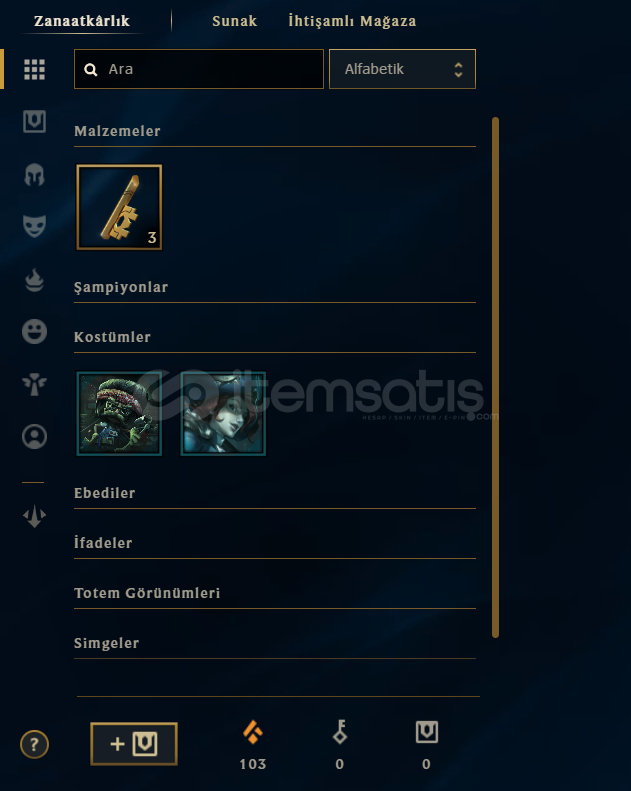631x791 pixels.
Task: Show skins with the mask icon
Action: pyautogui.click(x=34, y=226)
